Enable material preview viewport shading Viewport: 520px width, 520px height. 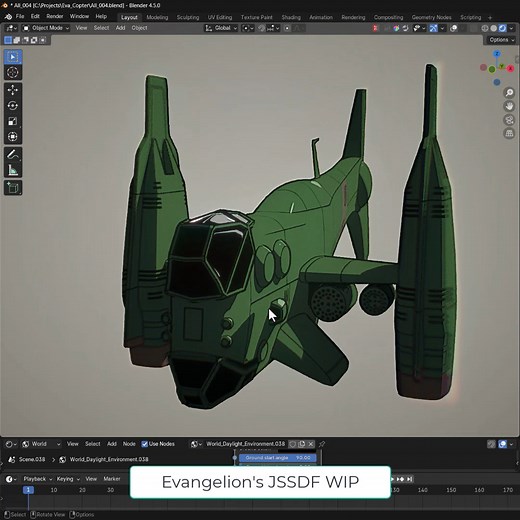(x=502, y=28)
